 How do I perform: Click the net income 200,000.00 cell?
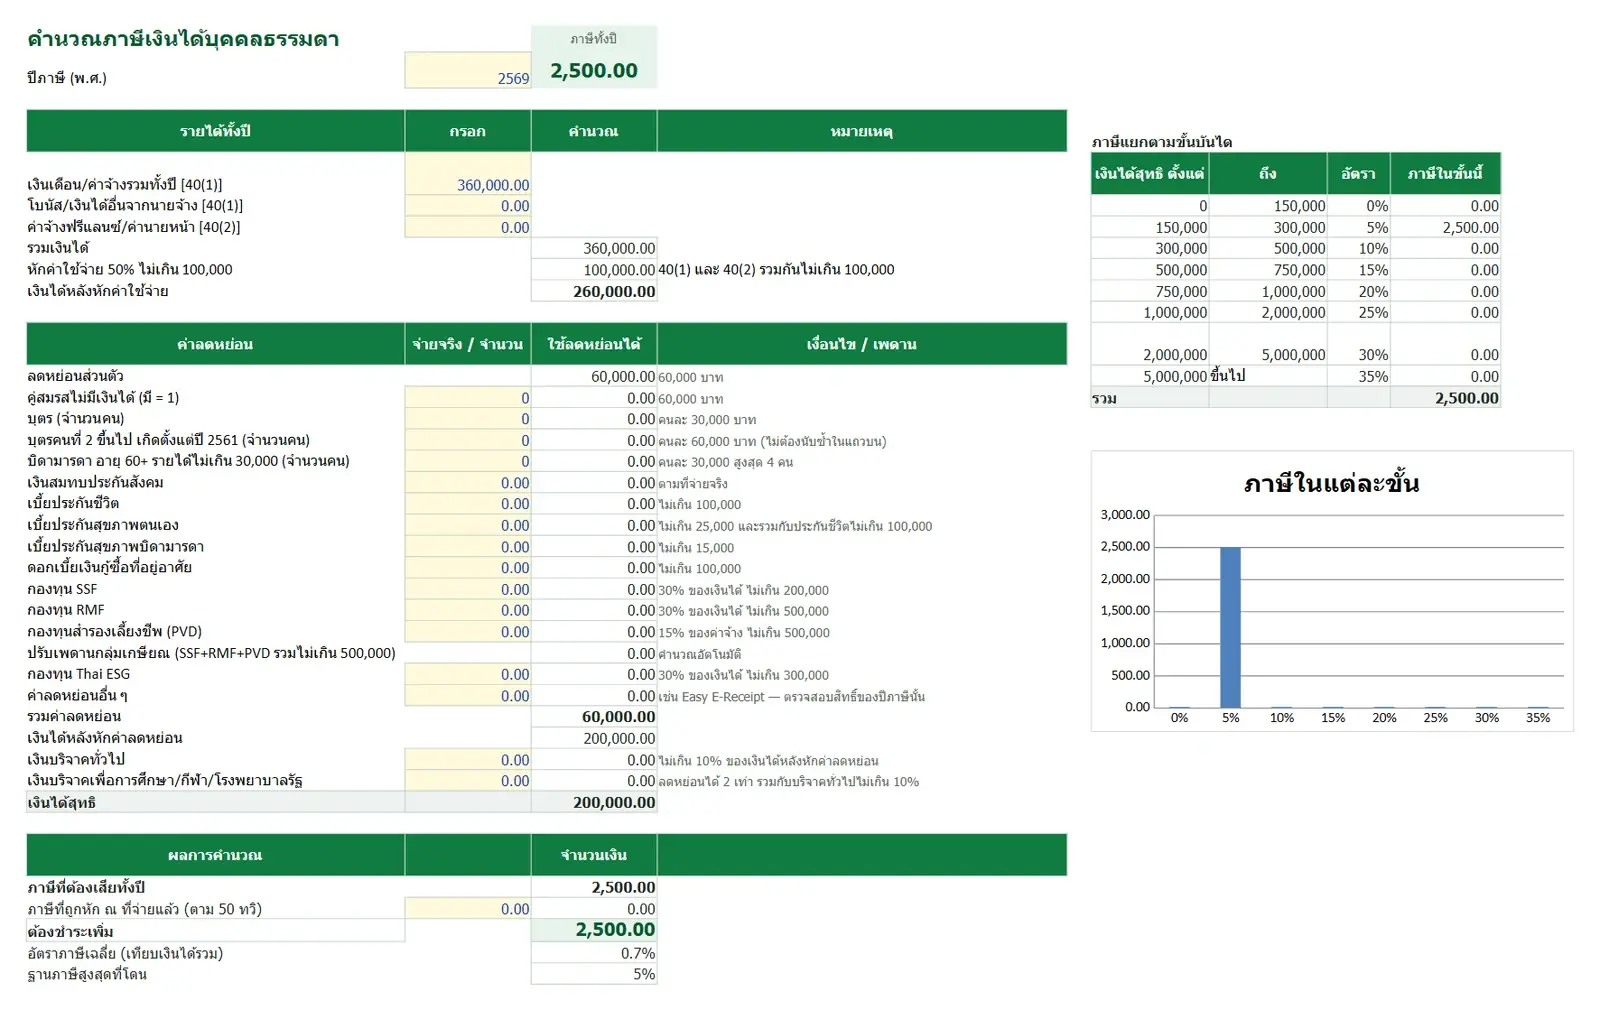[594, 802]
